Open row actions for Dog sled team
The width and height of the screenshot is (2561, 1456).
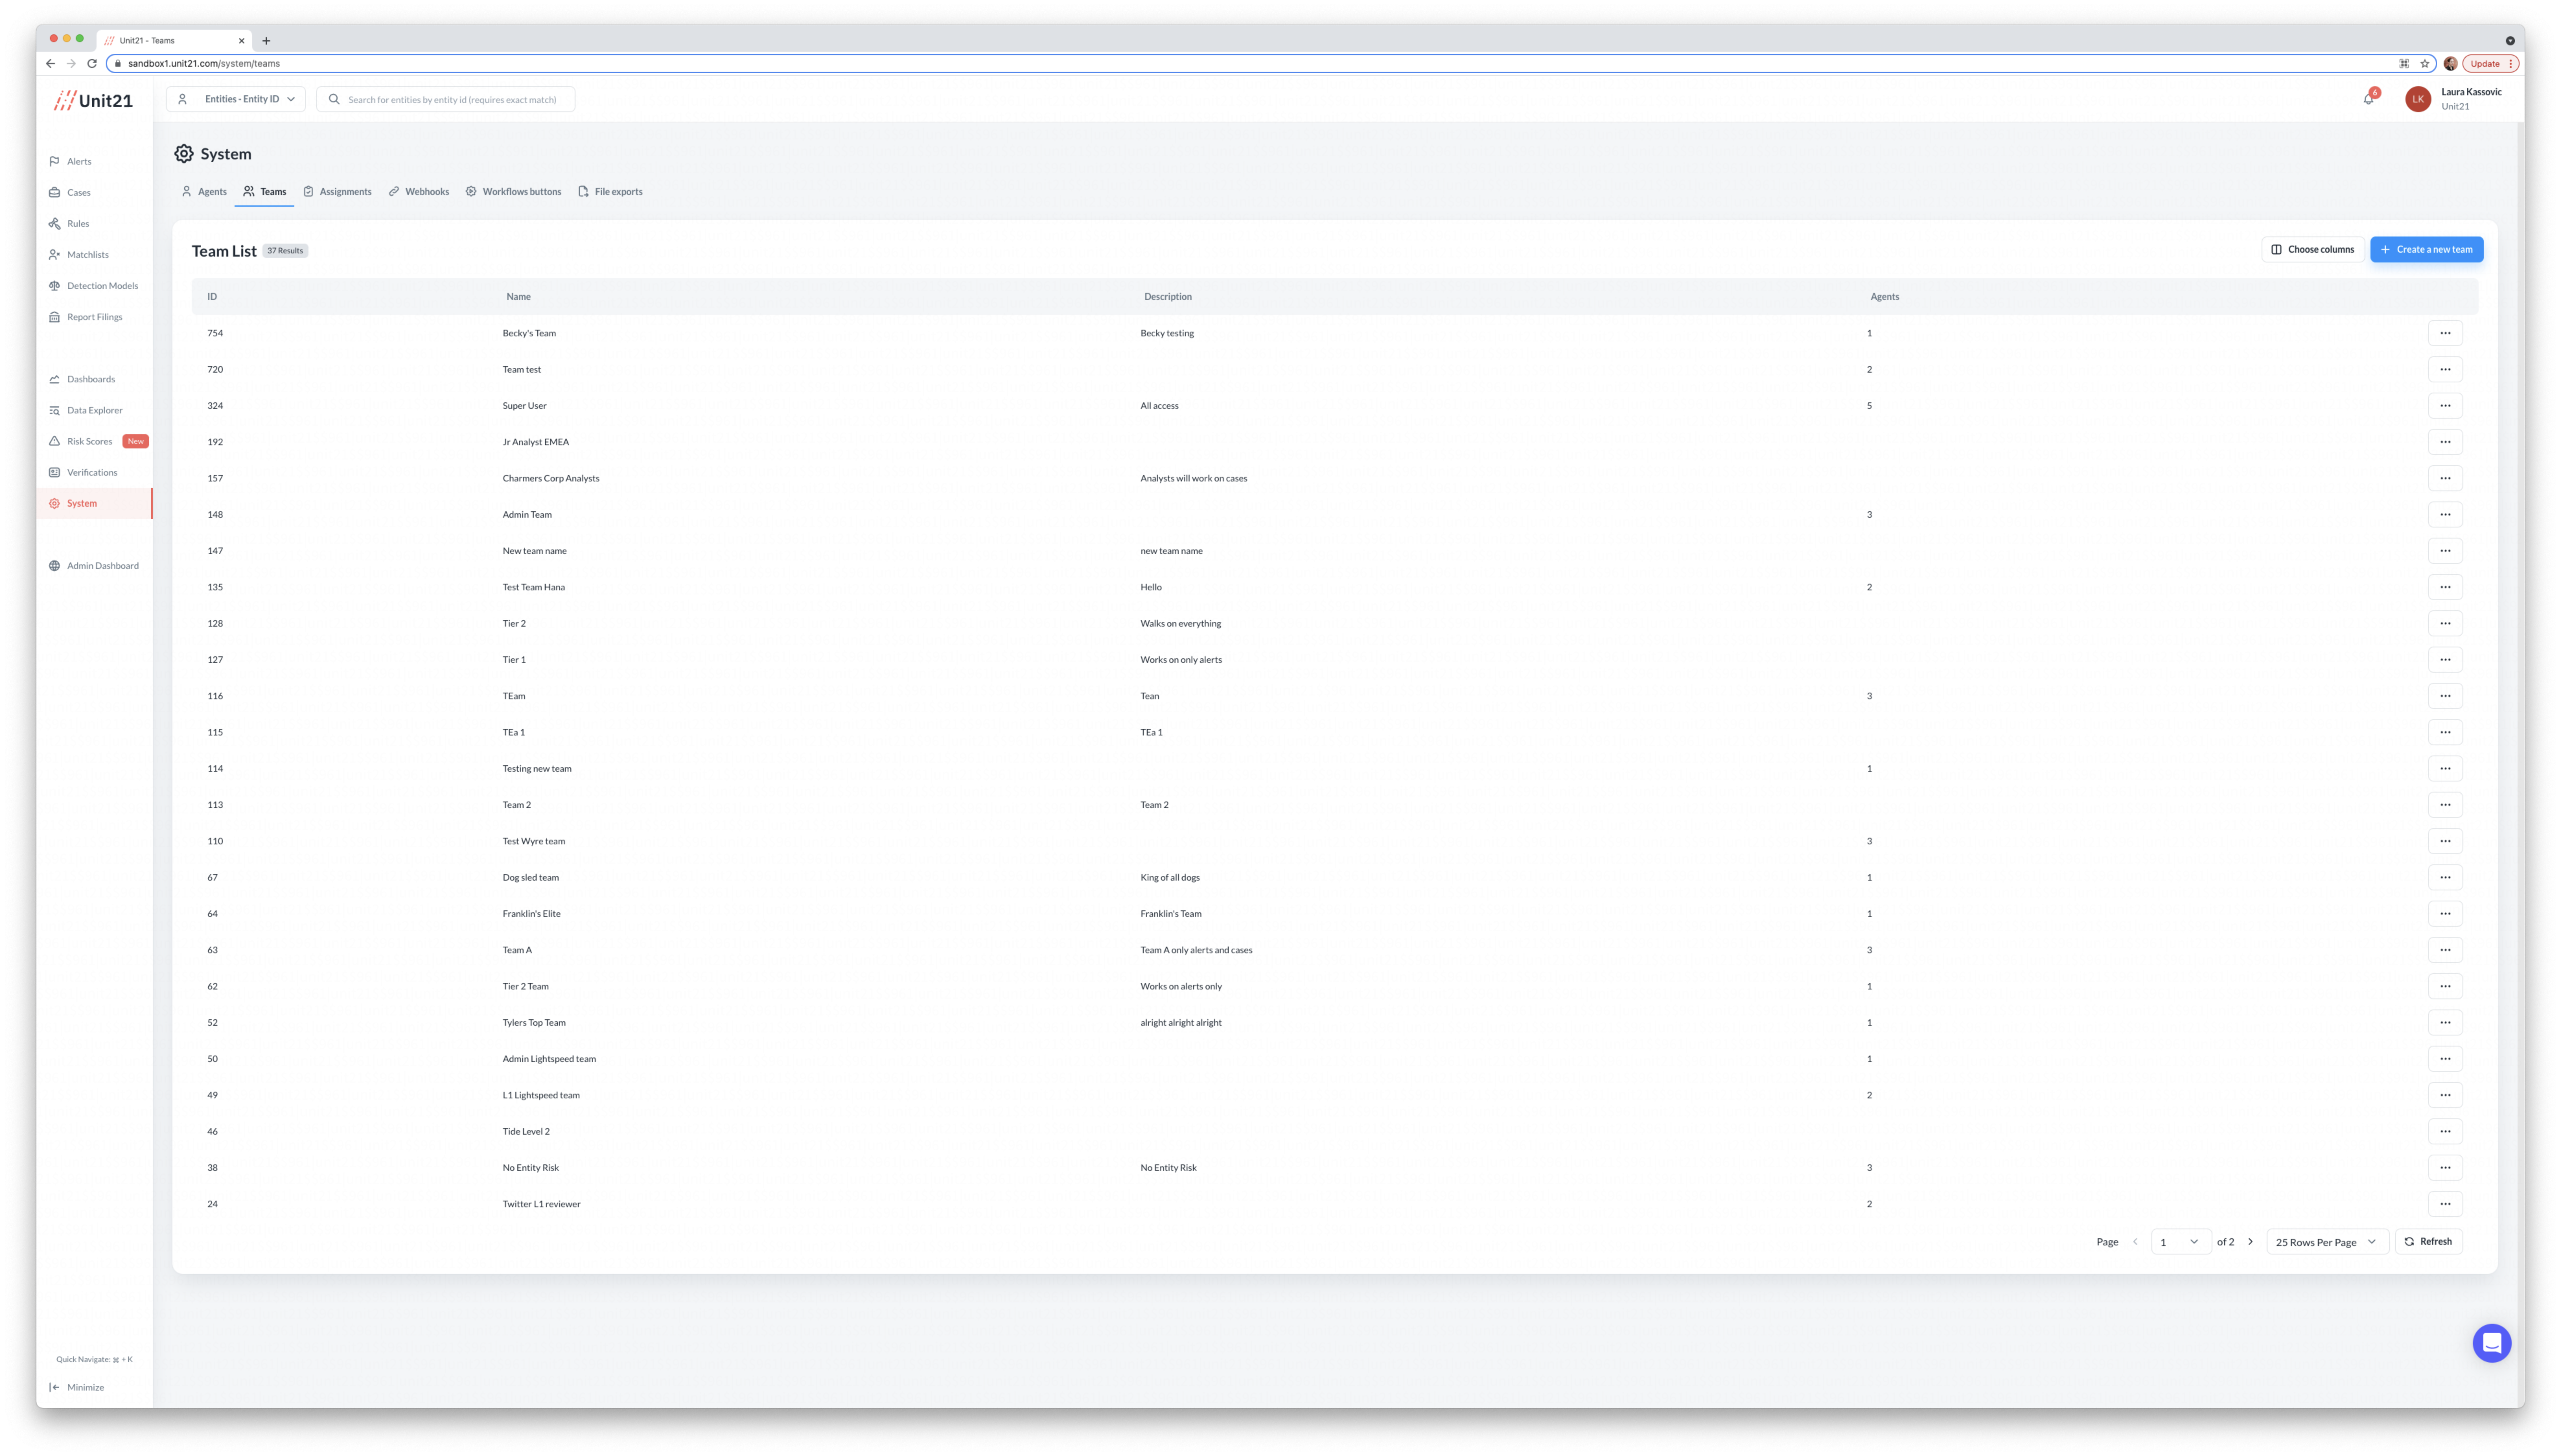[2445, 877]
